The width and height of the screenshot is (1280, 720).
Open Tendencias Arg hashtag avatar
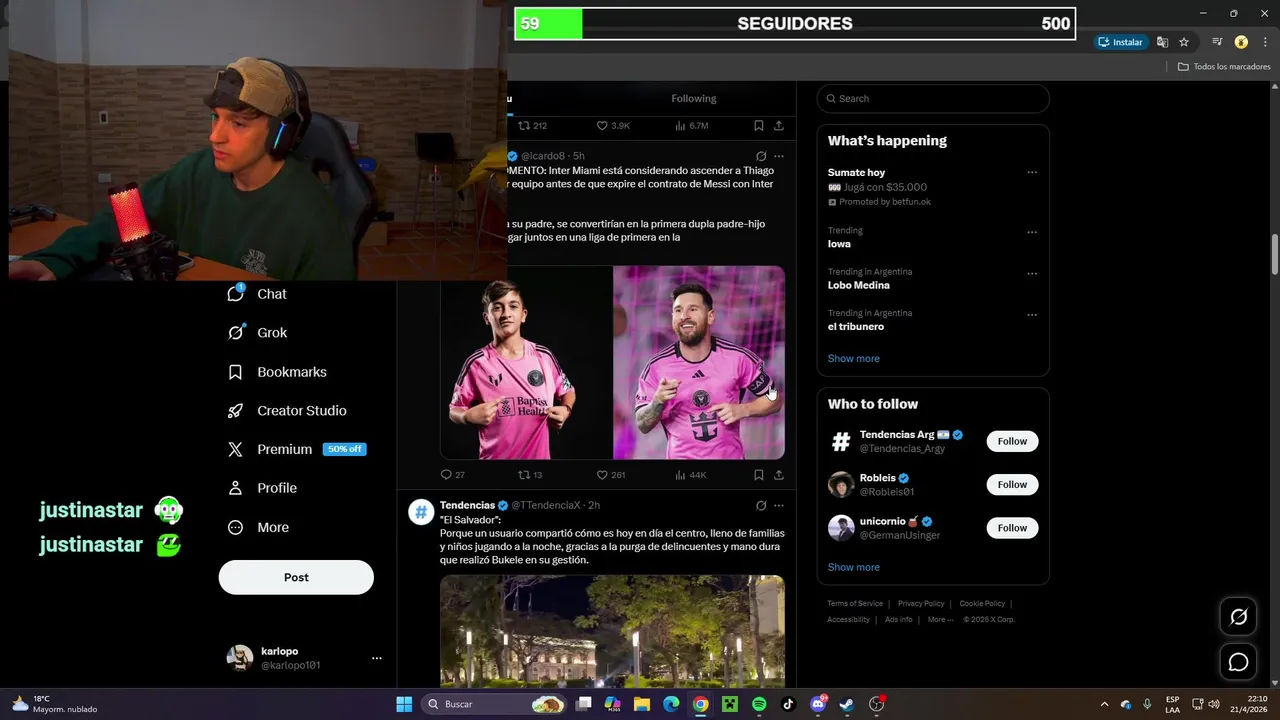[x=841, y=441]
